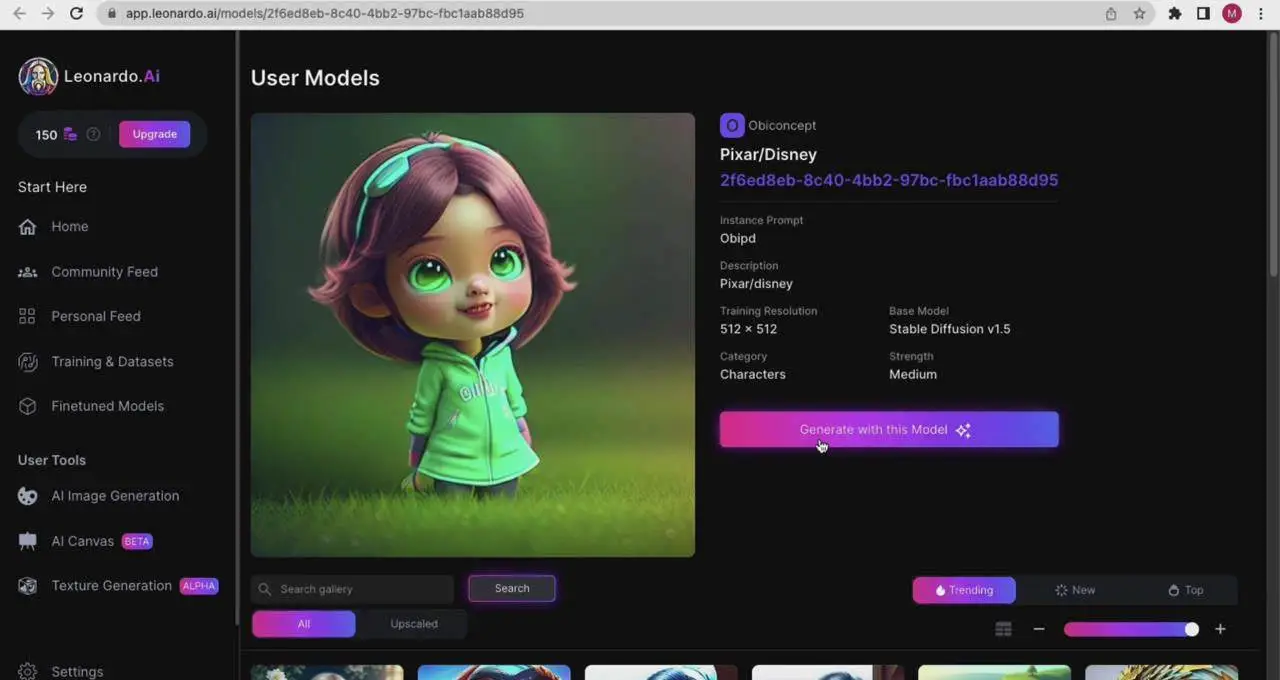Open Community Feed from the sidebar
Viewport: 1280px width, 680px height.
pyautogui.click(x=104, y=272)
